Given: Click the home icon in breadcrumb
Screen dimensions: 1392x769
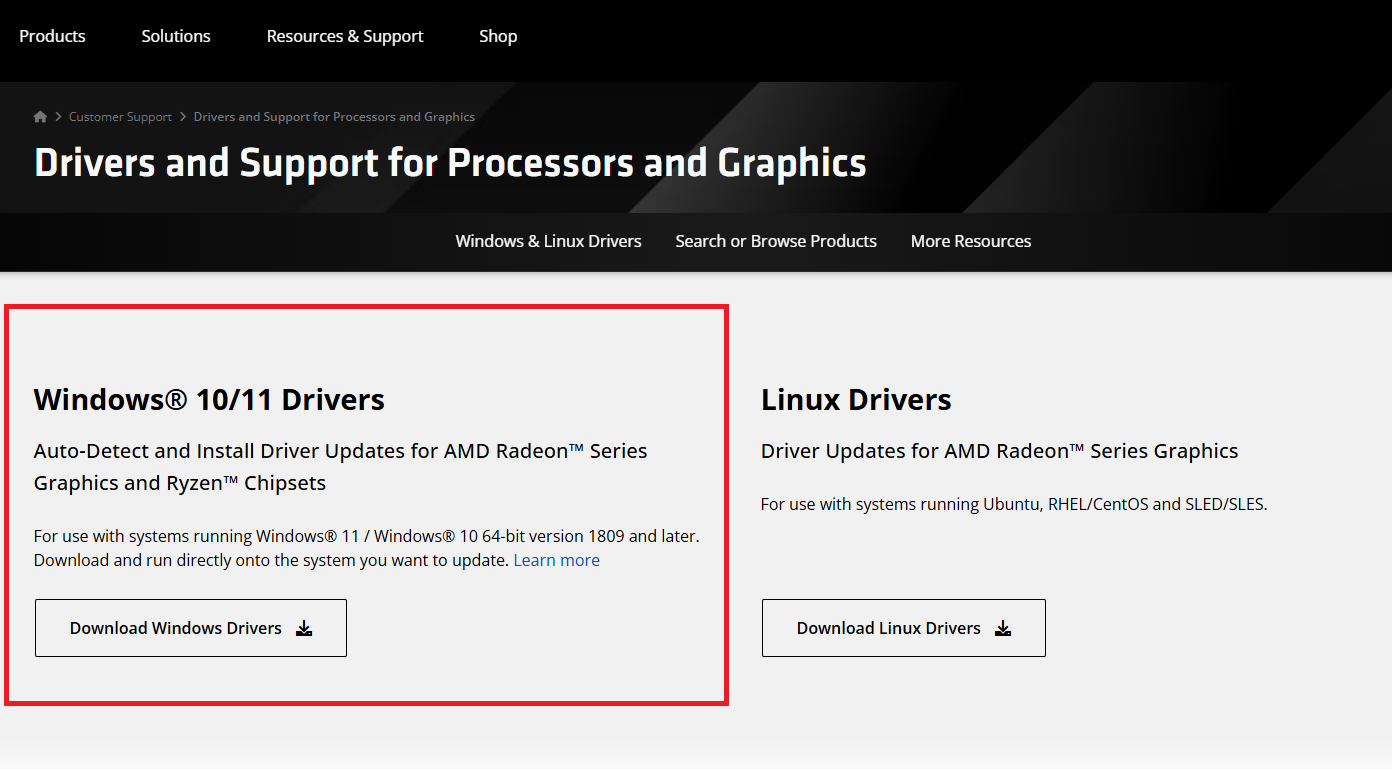Looking at the screenshot, I should [x=40, y=117].
